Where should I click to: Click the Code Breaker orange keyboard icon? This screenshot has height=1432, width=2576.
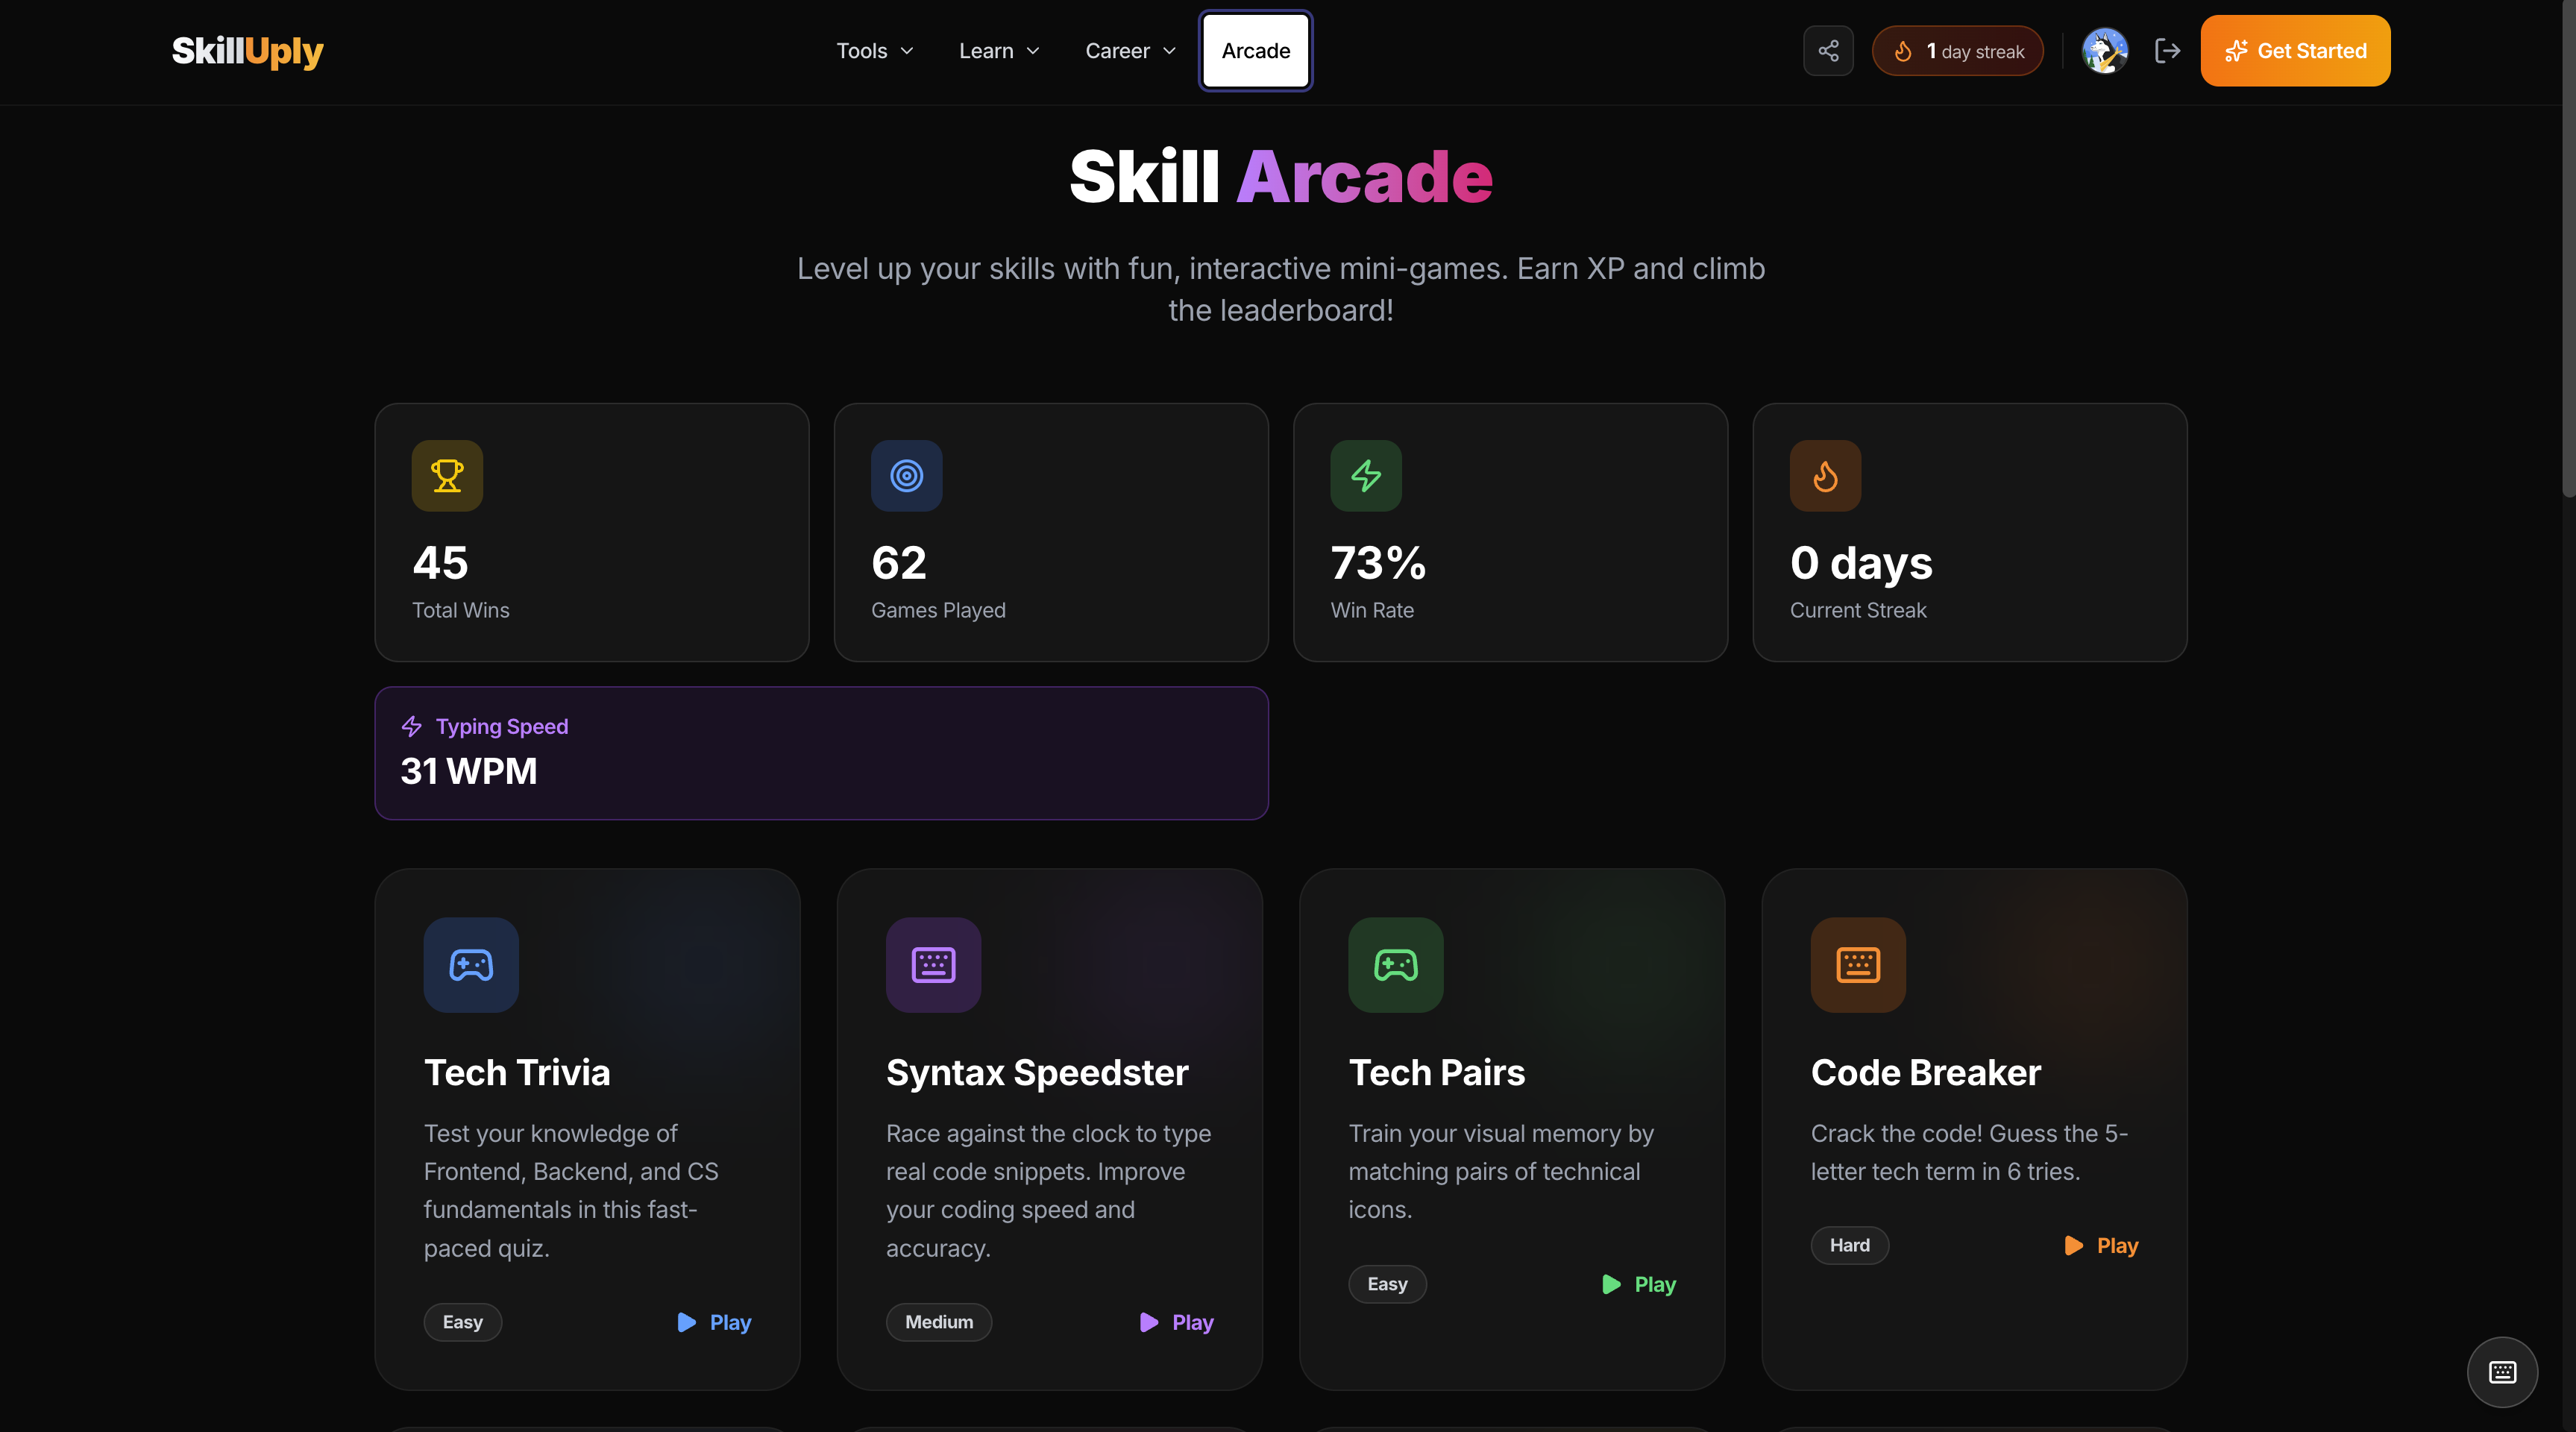tap(1857, 965)
